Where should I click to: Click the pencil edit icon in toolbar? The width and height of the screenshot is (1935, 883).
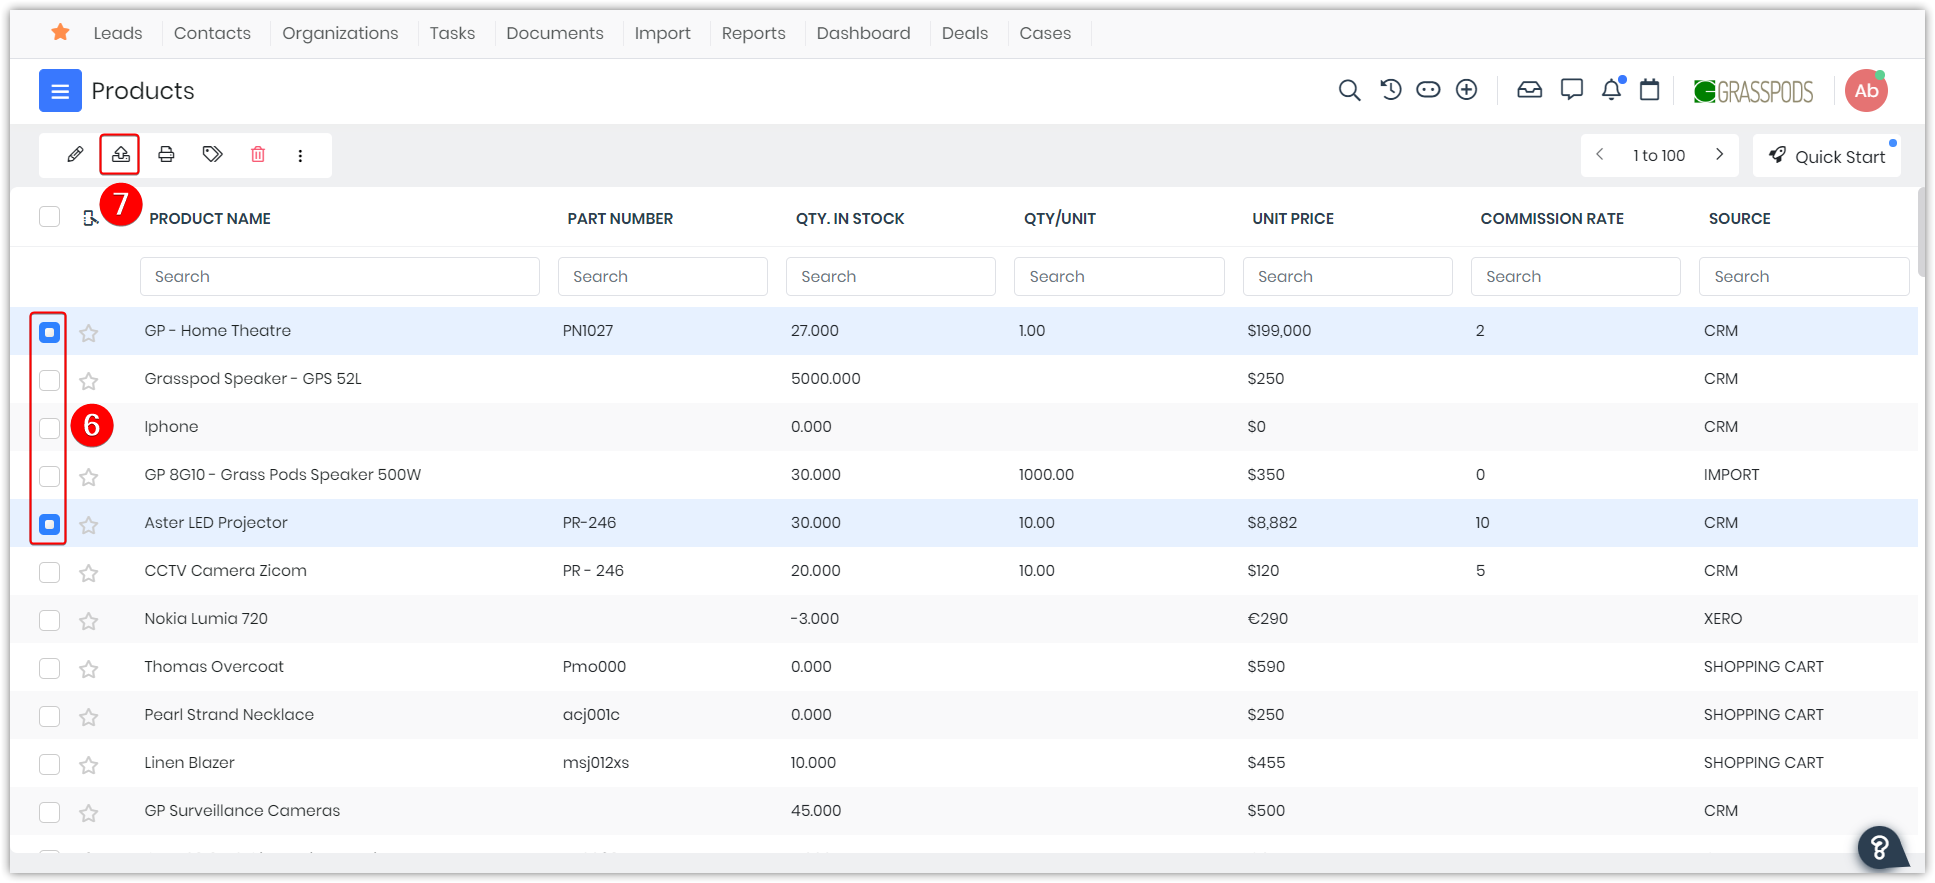point(75,154)
